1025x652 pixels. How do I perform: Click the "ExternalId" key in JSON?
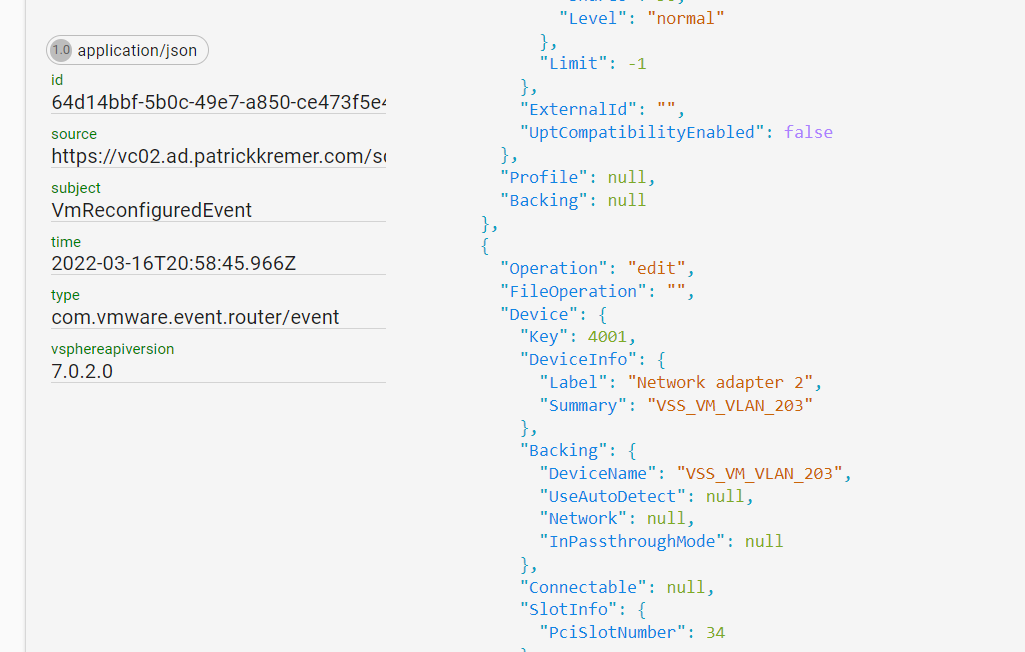578,109
